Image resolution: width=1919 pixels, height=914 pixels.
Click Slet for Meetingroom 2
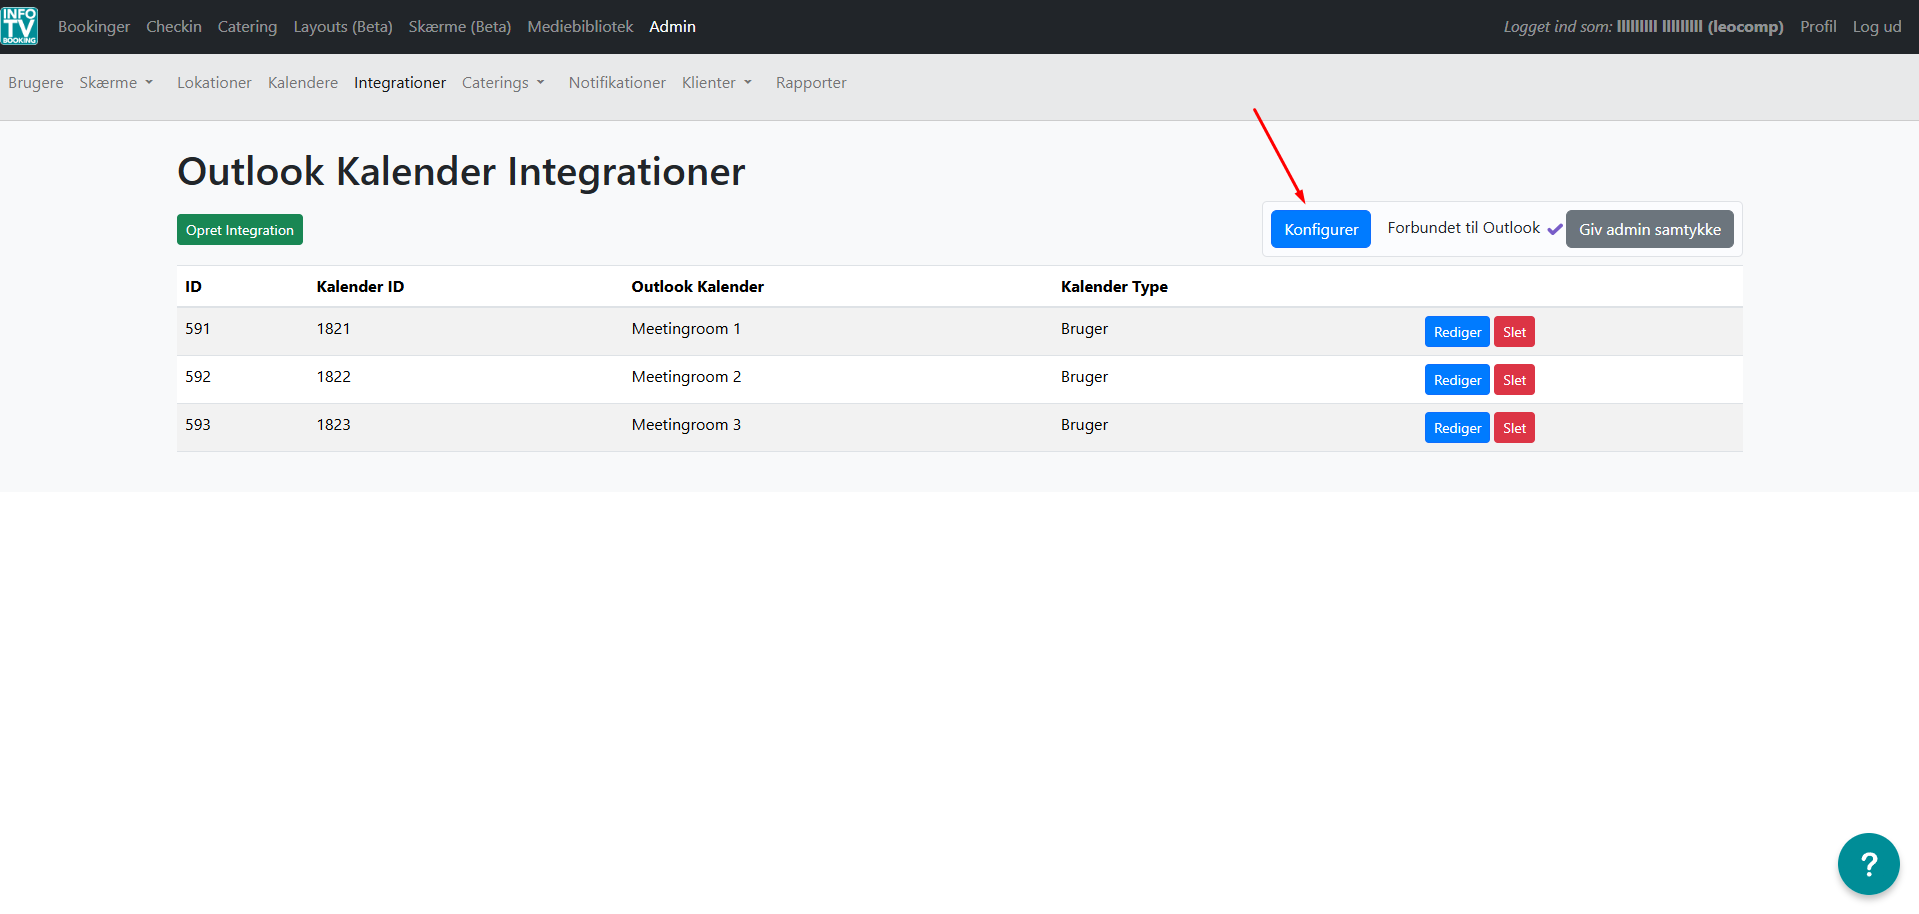pos(1514,380)
